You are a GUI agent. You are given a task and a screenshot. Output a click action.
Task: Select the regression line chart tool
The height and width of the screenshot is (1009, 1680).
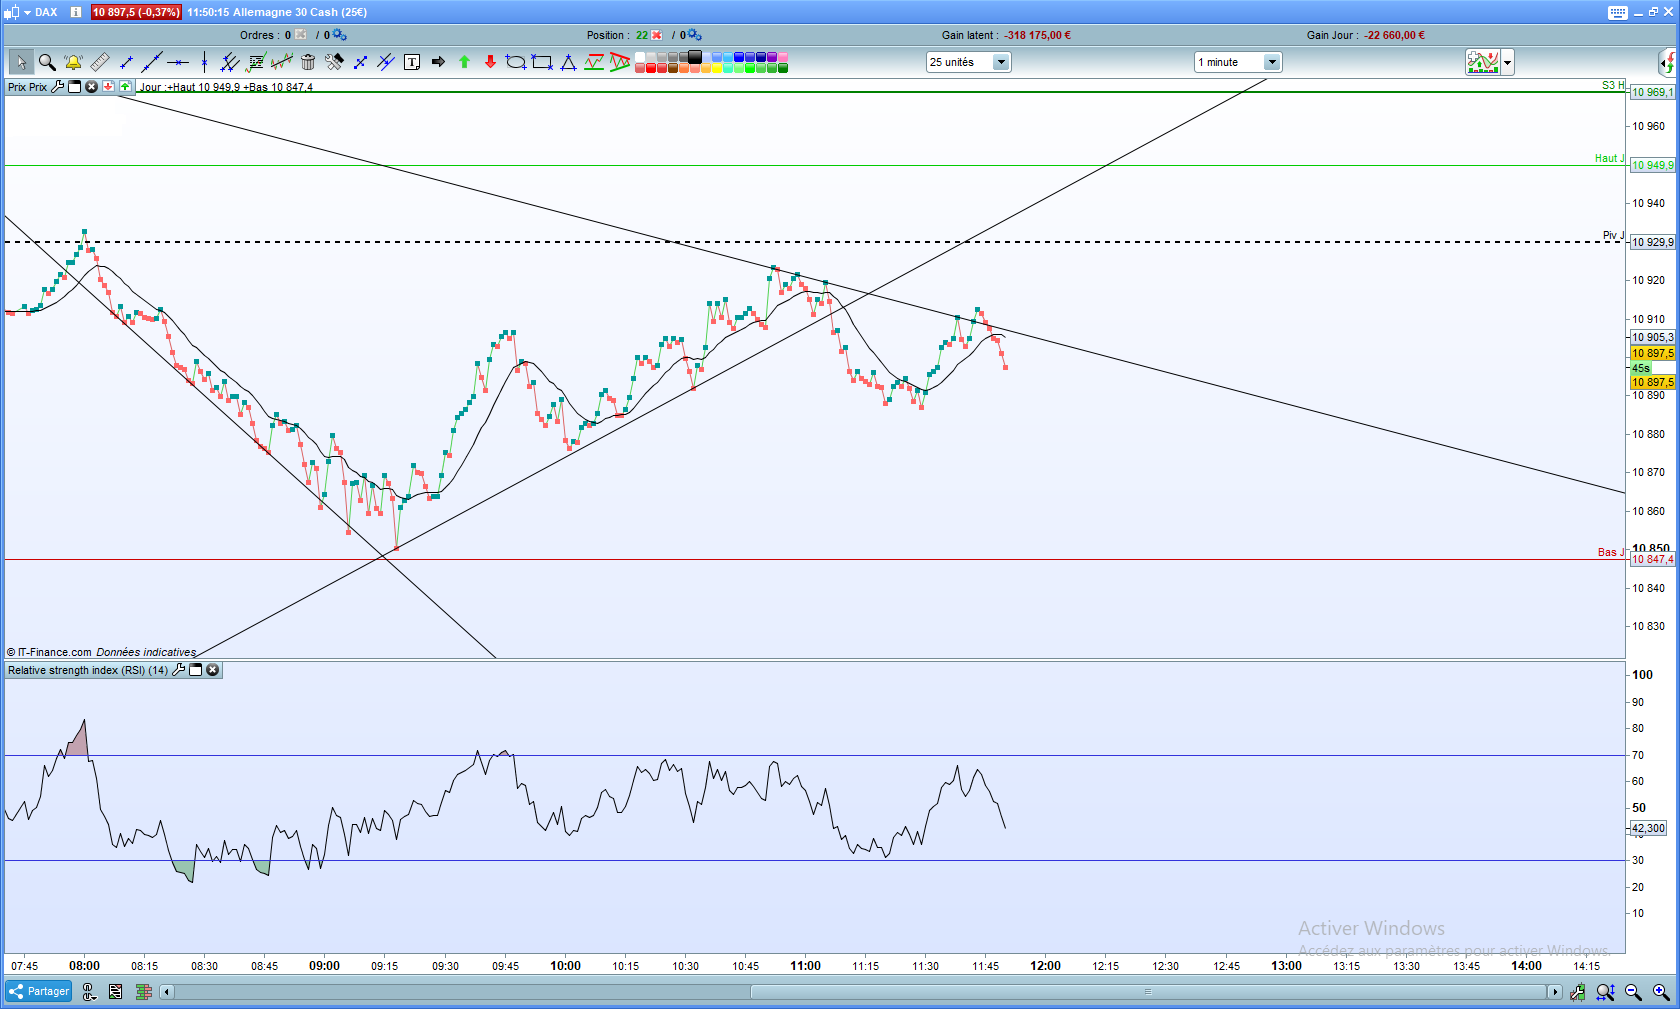pyautogui.click(x=282, y=62)
